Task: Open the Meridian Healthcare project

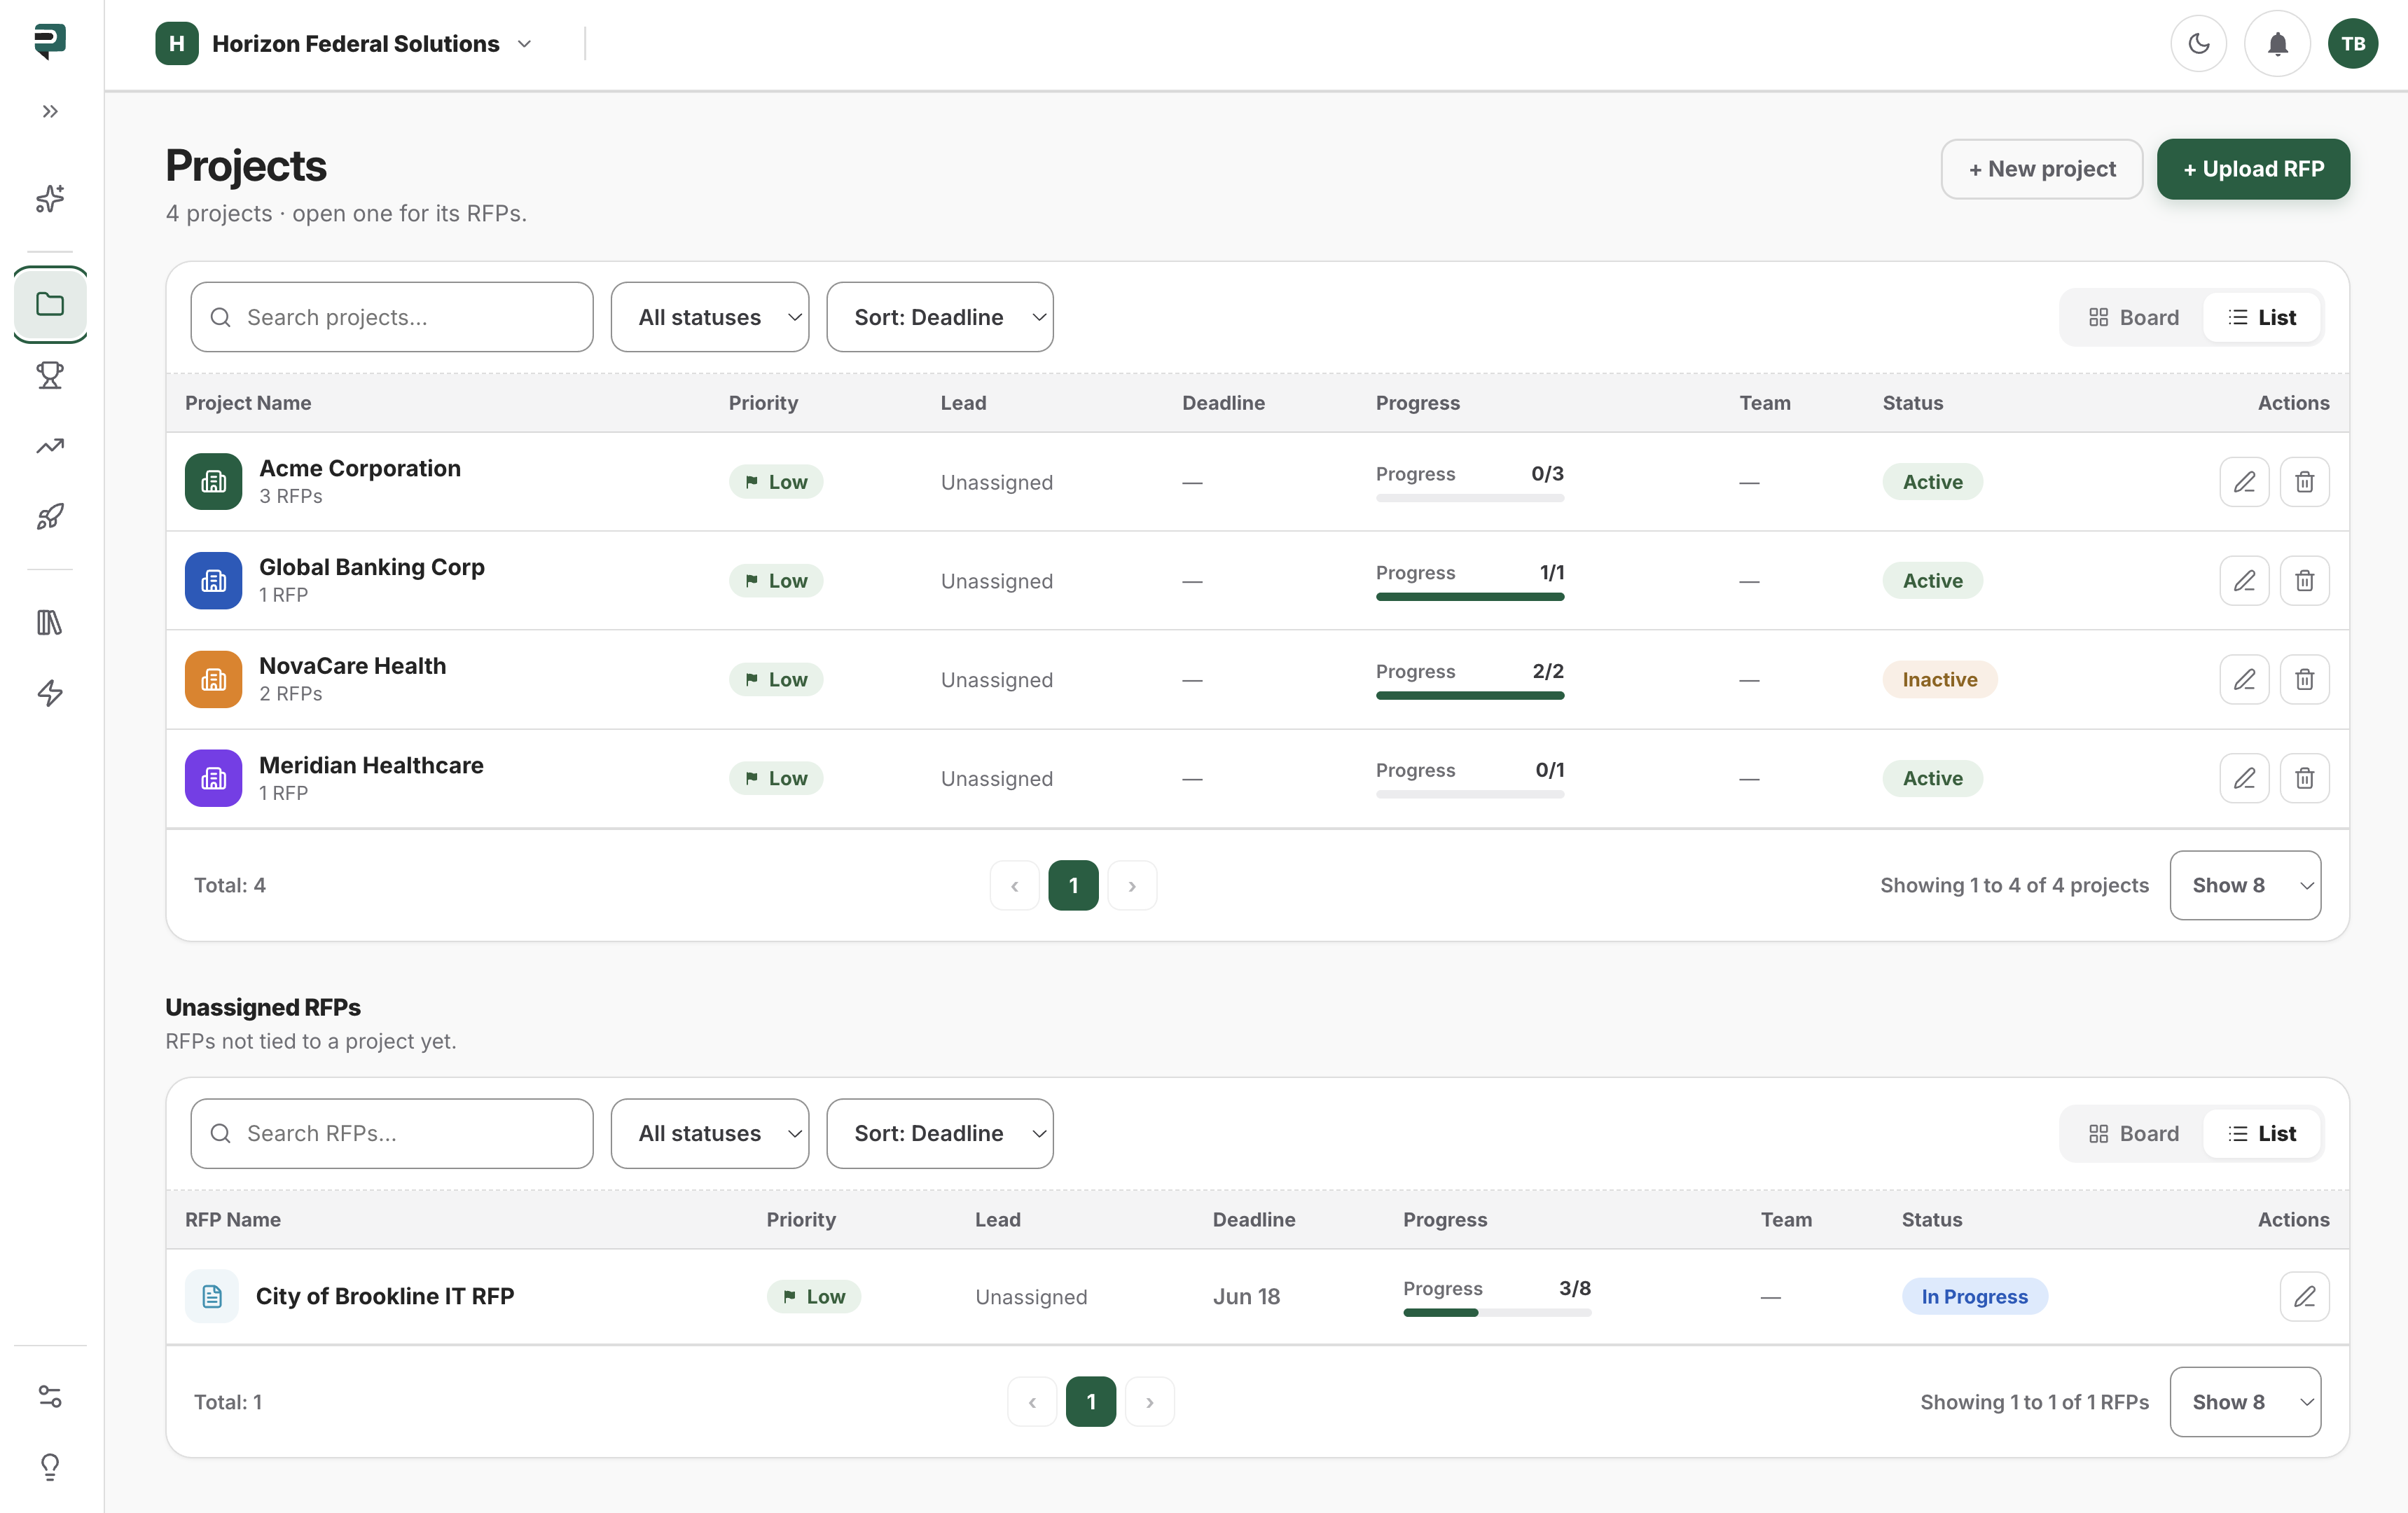Action: 371,765
